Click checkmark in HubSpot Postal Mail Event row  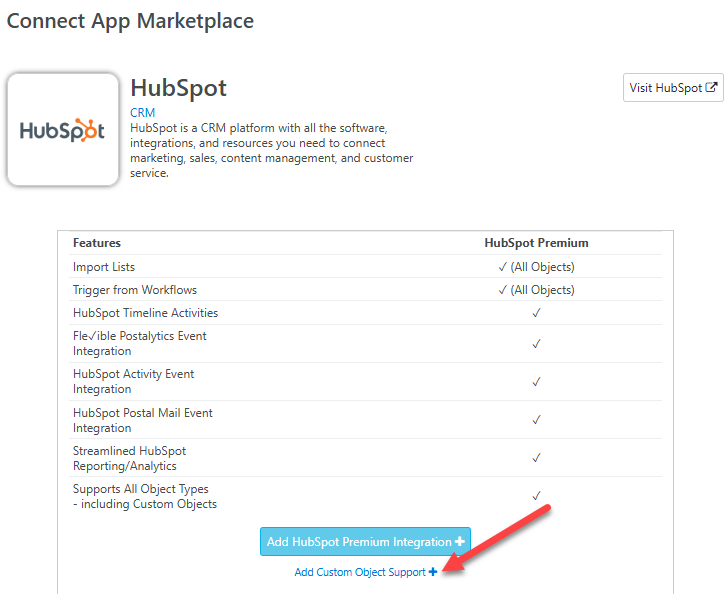coord(536,420)
